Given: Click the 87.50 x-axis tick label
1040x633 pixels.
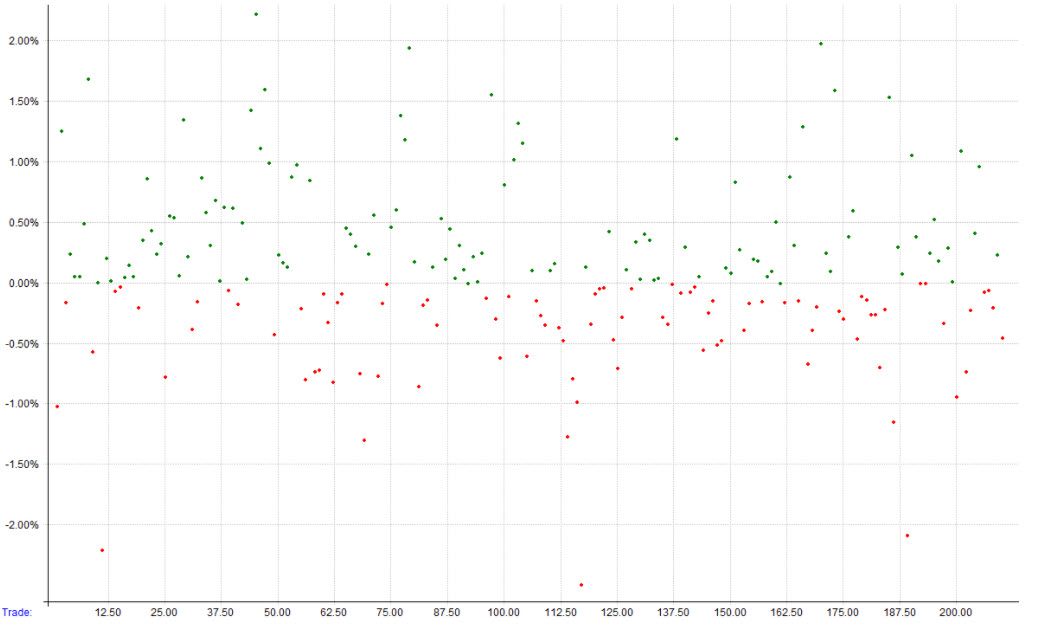Looking at the screenshot, I should click(447, 612).
